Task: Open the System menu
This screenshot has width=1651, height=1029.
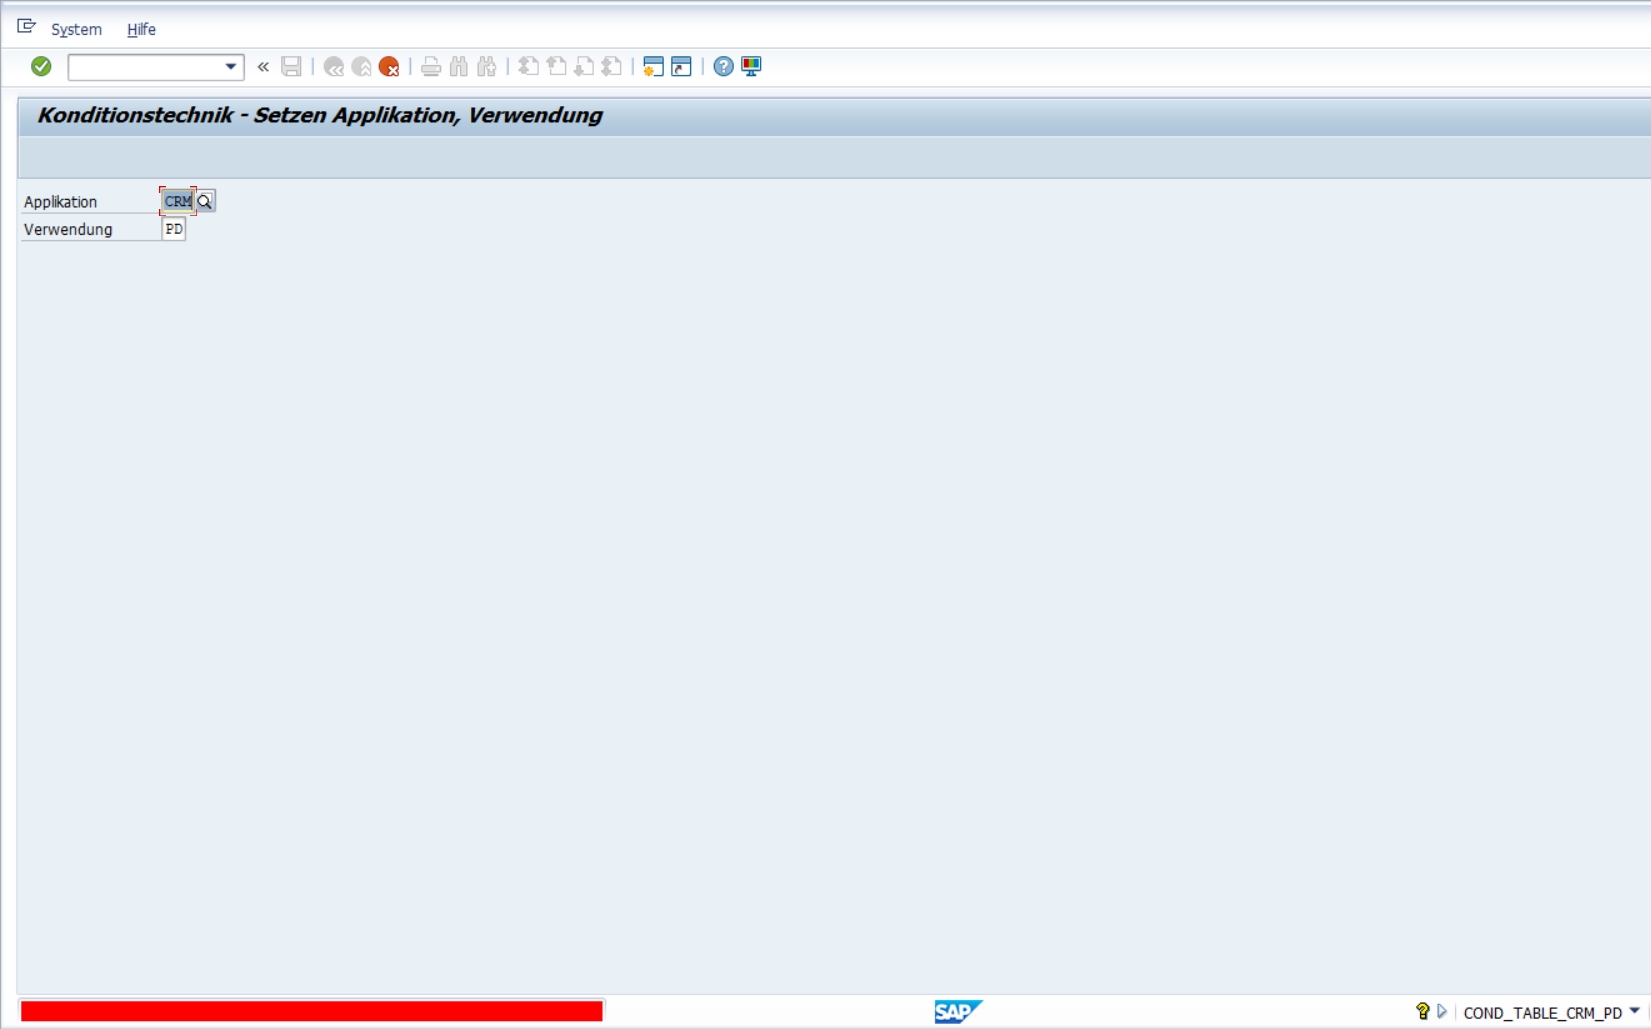Action: tap(76, 29)
